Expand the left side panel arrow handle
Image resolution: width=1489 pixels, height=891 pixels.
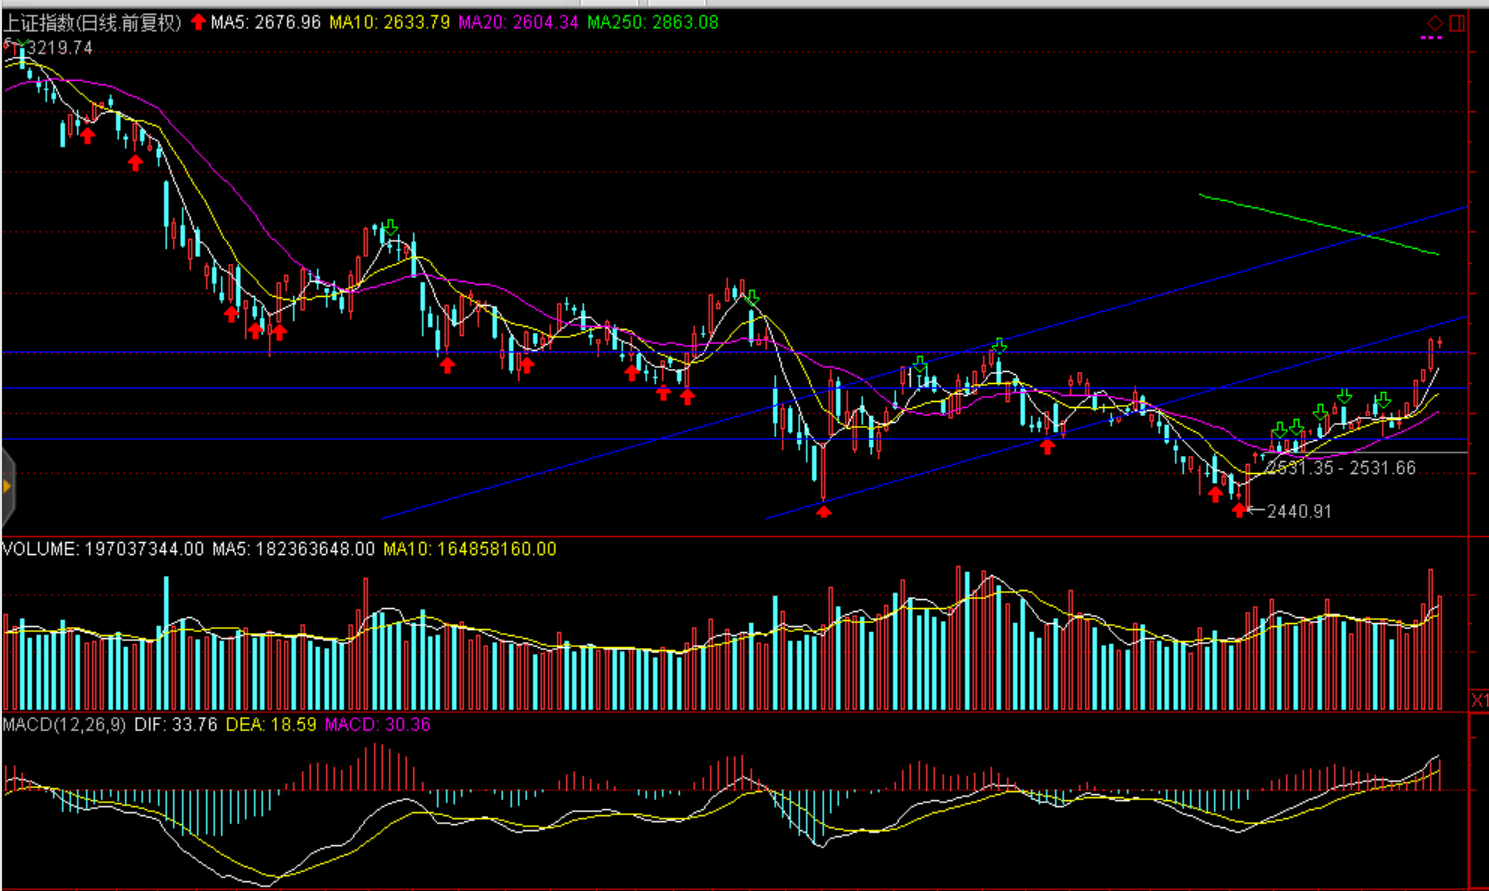7,487
